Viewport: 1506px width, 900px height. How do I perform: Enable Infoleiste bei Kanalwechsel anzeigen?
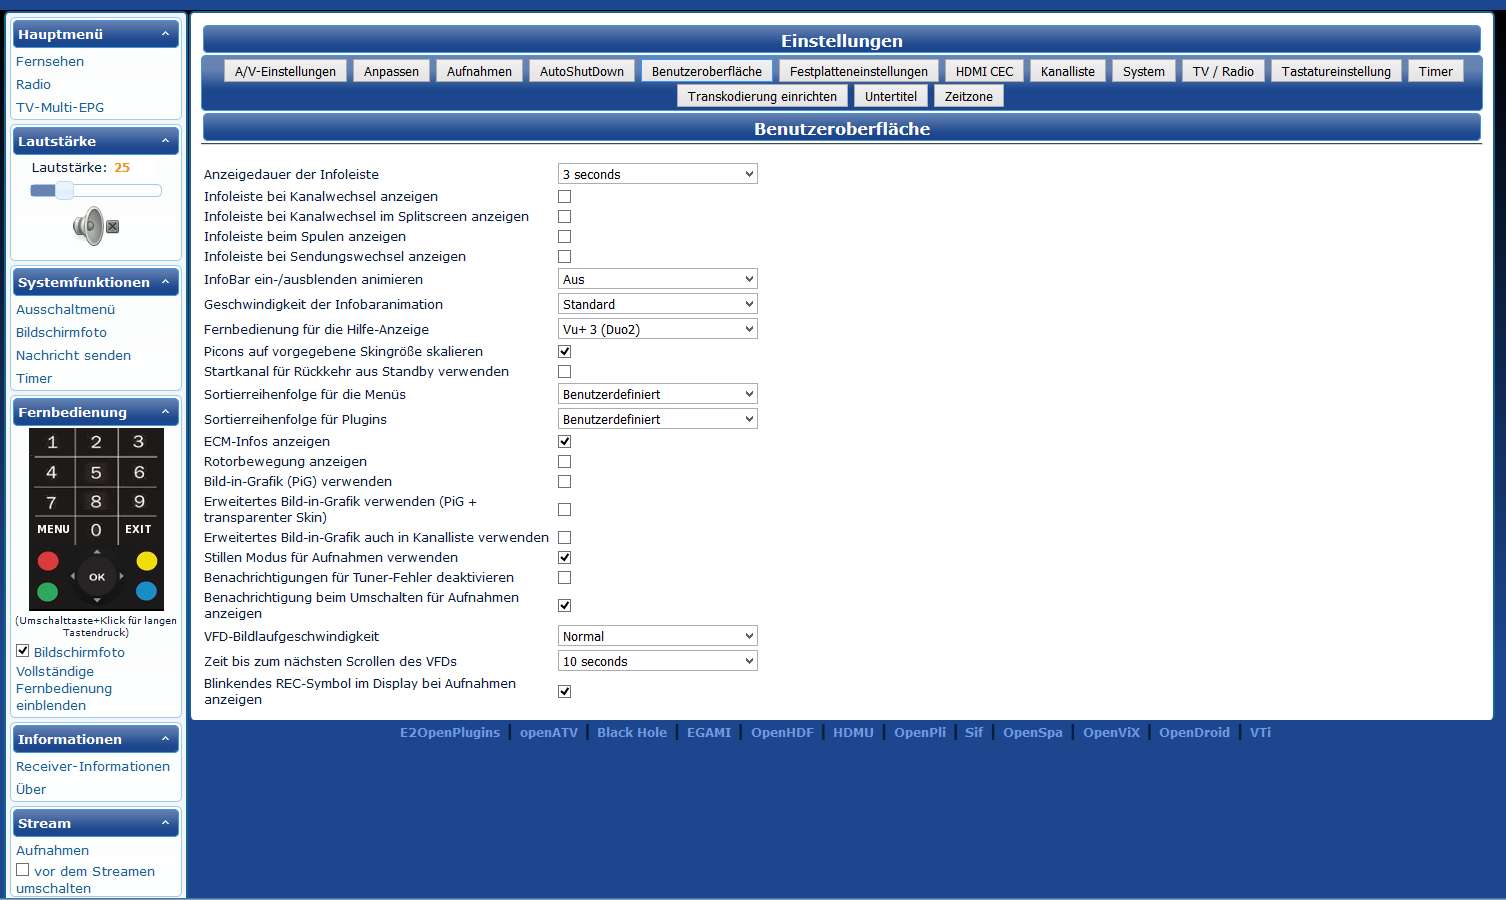564,196
